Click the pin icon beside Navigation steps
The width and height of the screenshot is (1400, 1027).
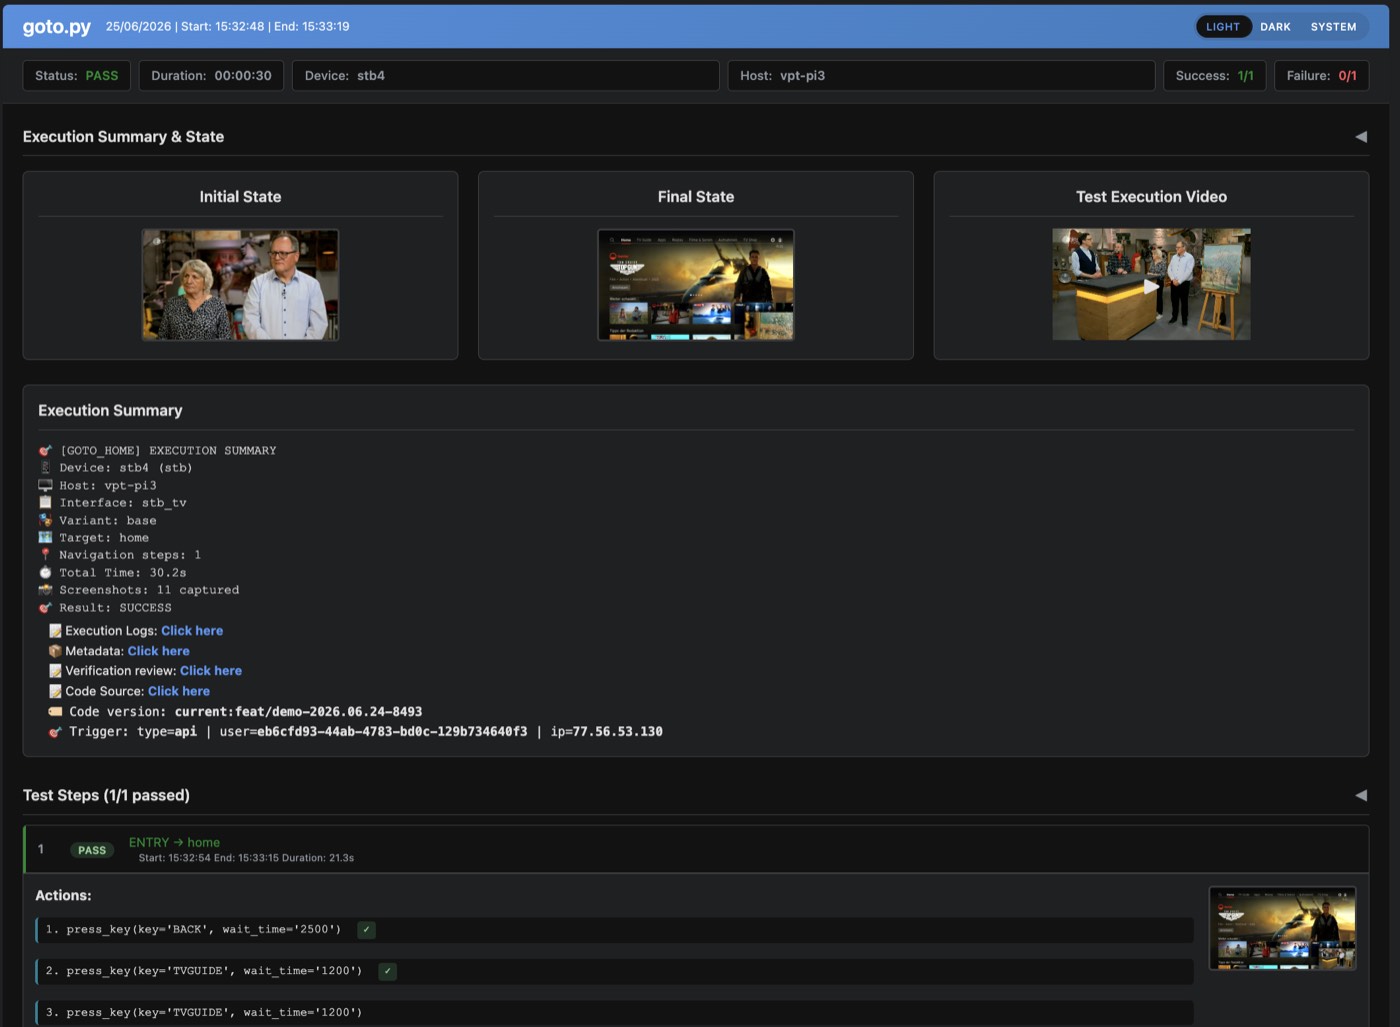(45, 555)
